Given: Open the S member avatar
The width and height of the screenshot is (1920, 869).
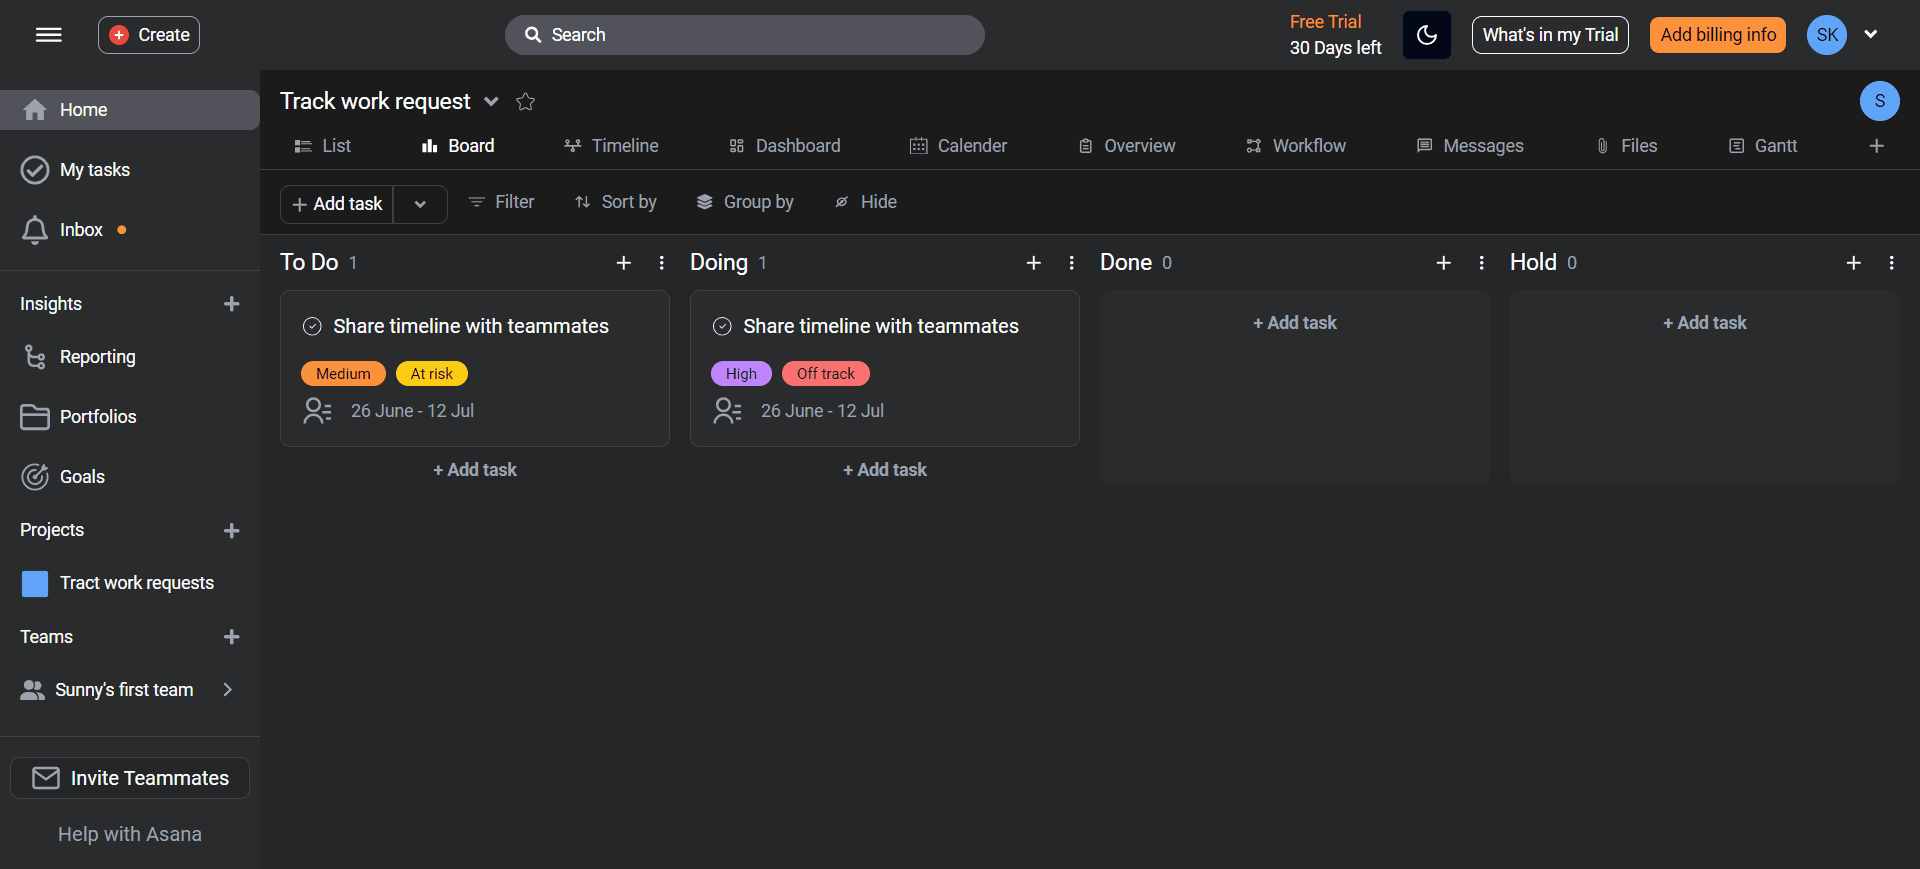Looking at the screenshot, I should pyautogui.click(x=1879, y=101).
